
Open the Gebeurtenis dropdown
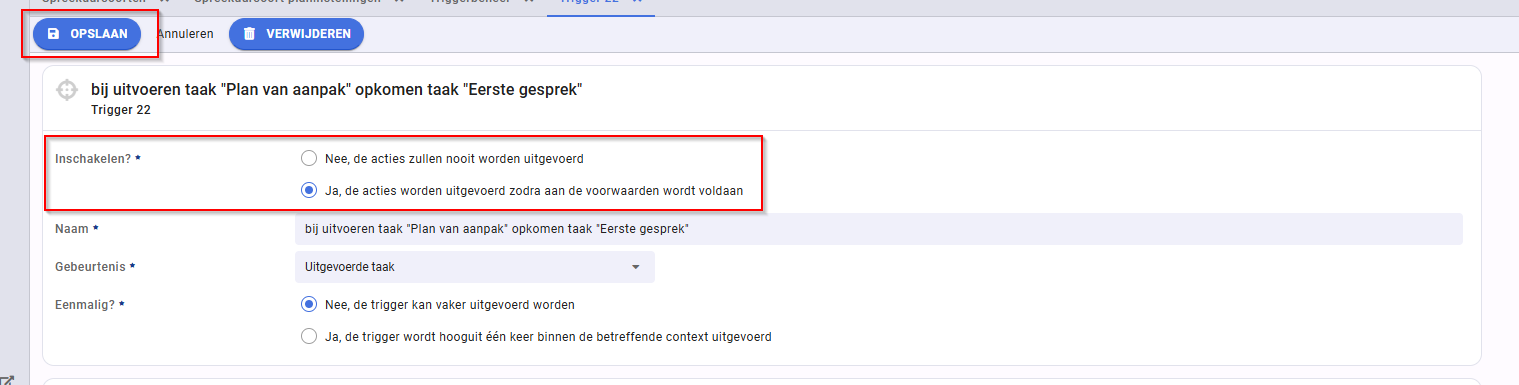point(469,267)
